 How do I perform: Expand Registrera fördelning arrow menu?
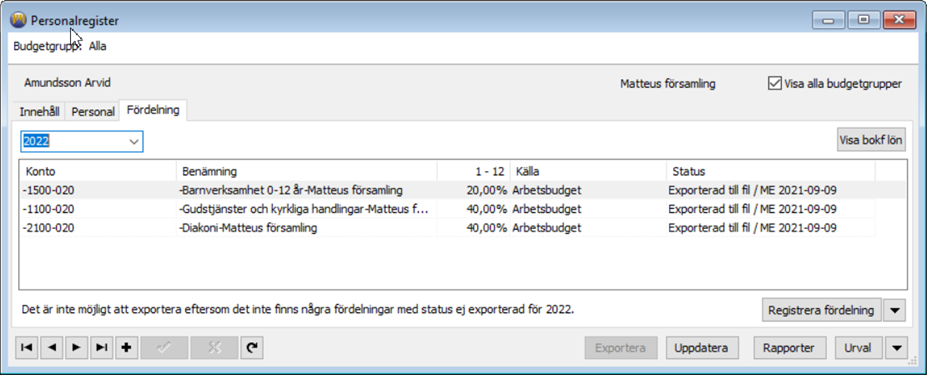tap(894, 310)
